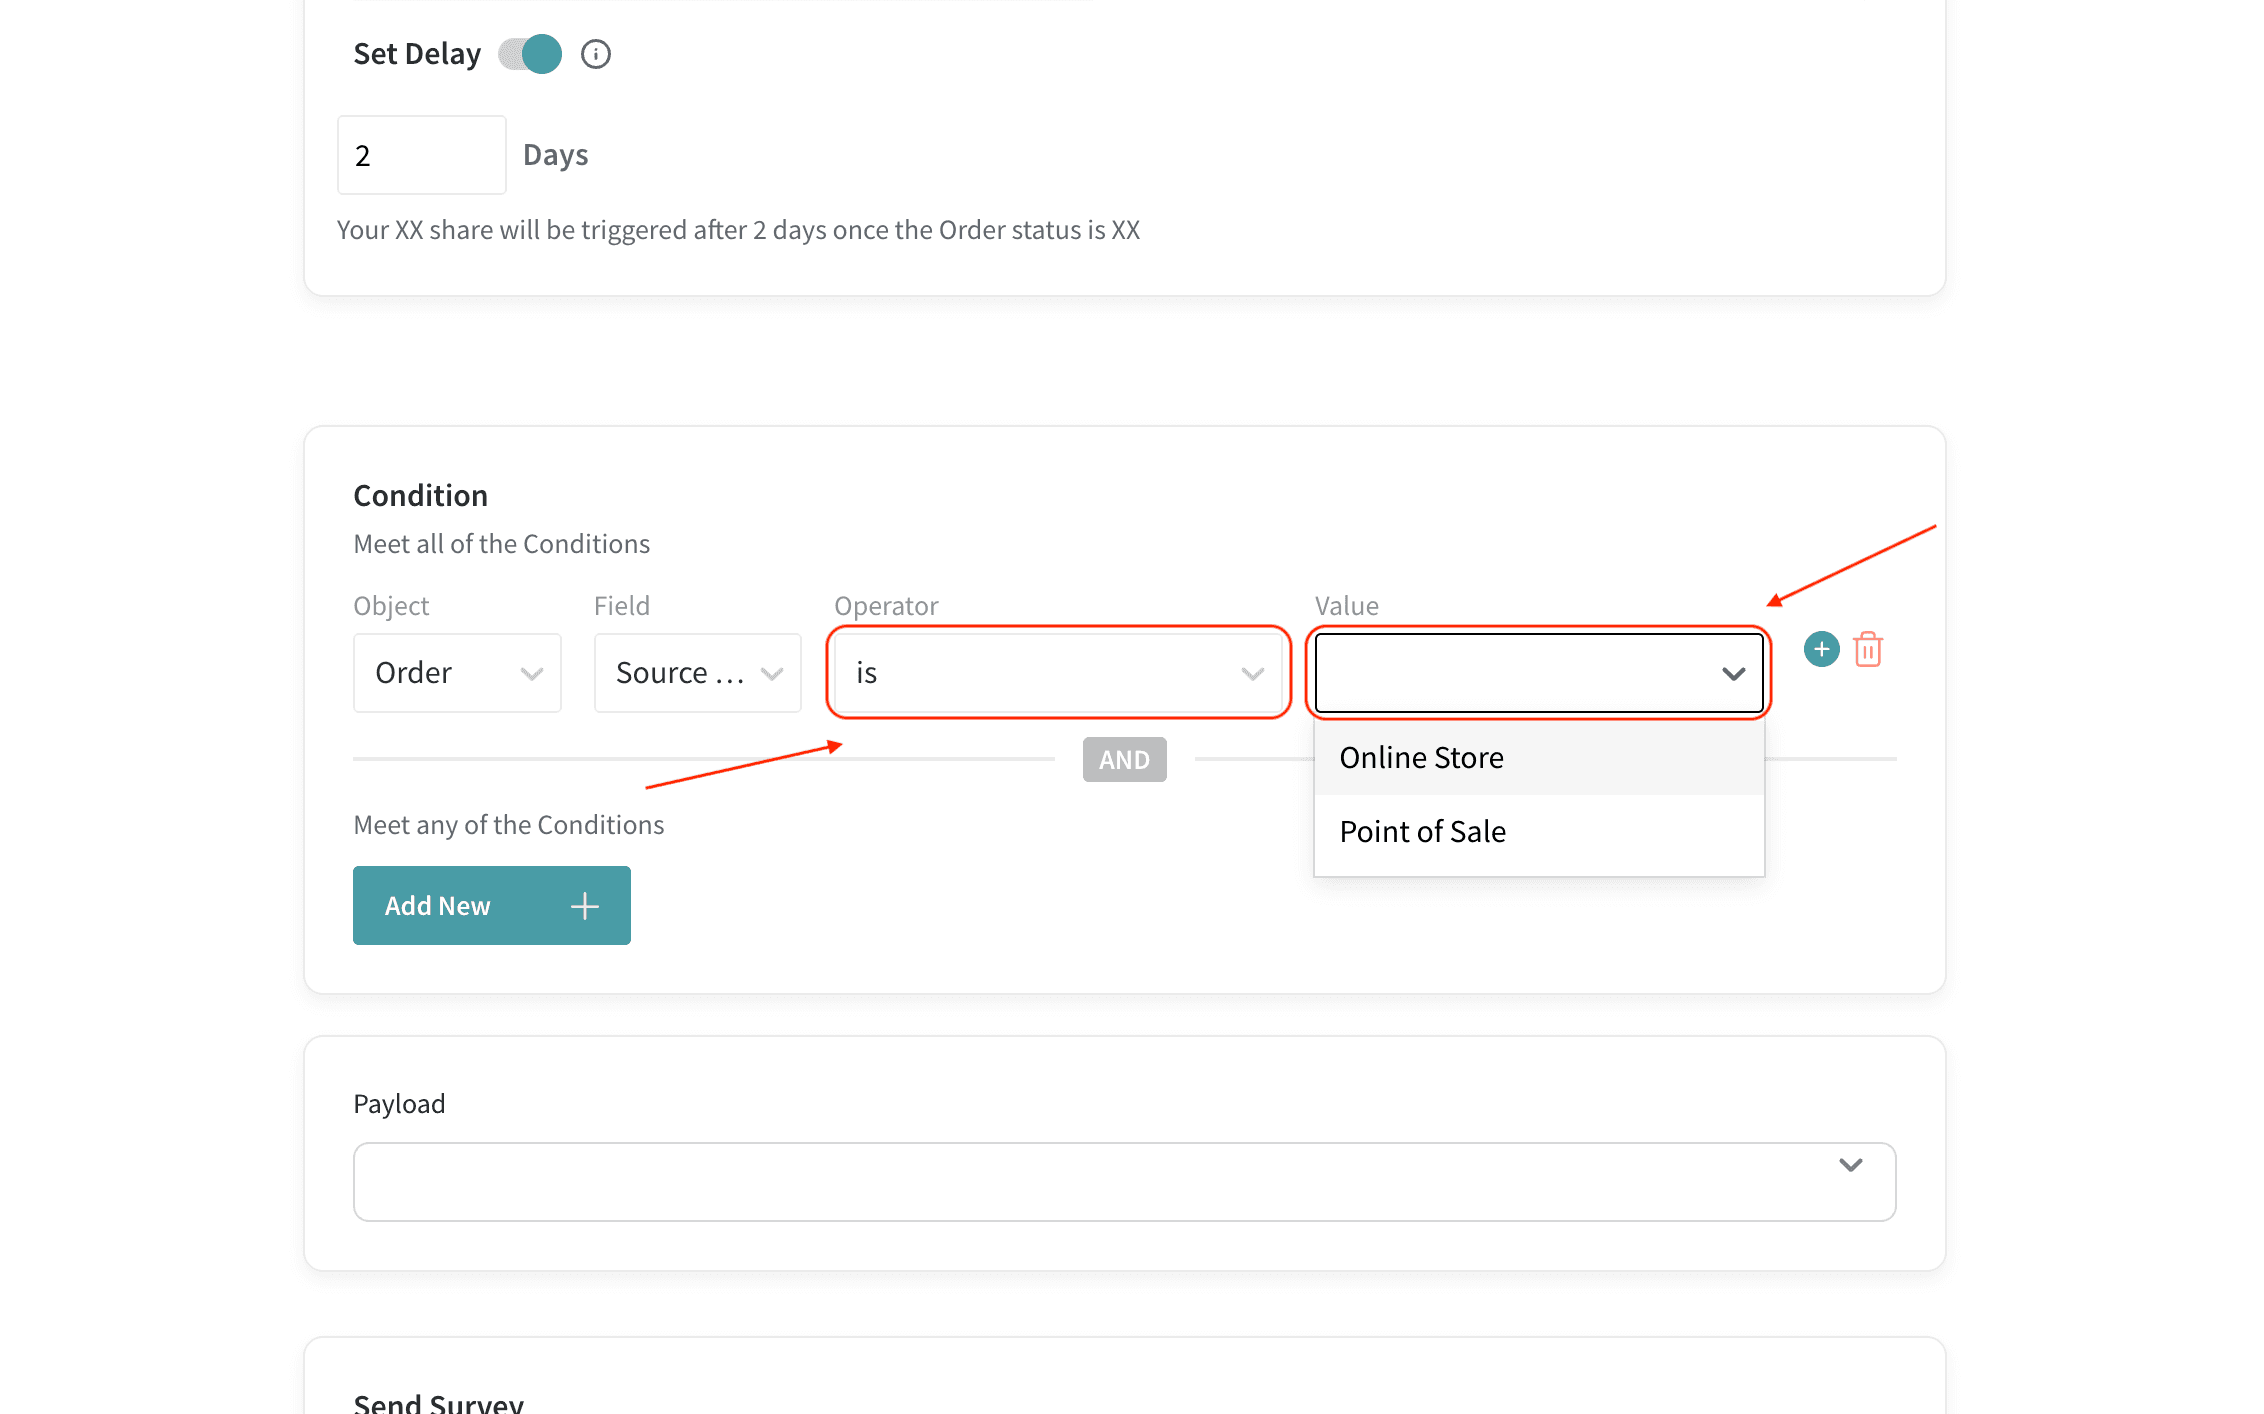Click the Condition section heading

pos(421,496)
